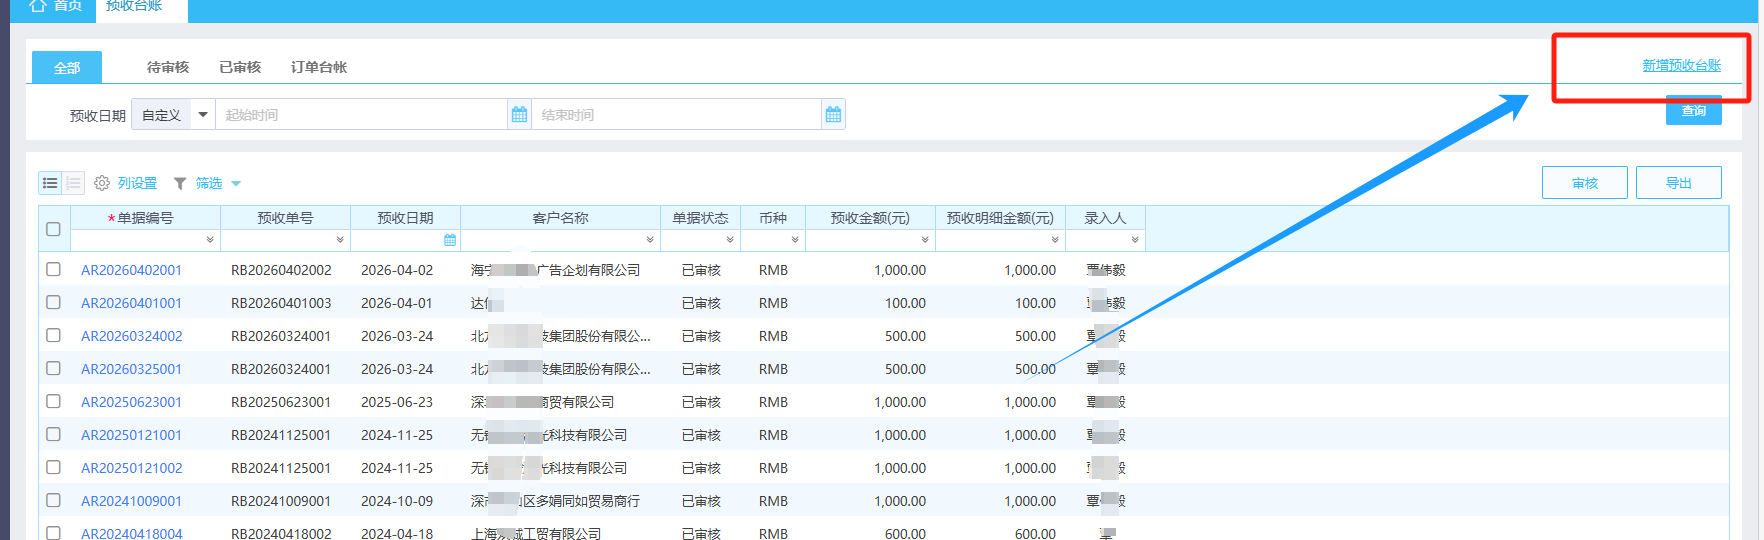Check the row AR20260324002

click(53, 335)
